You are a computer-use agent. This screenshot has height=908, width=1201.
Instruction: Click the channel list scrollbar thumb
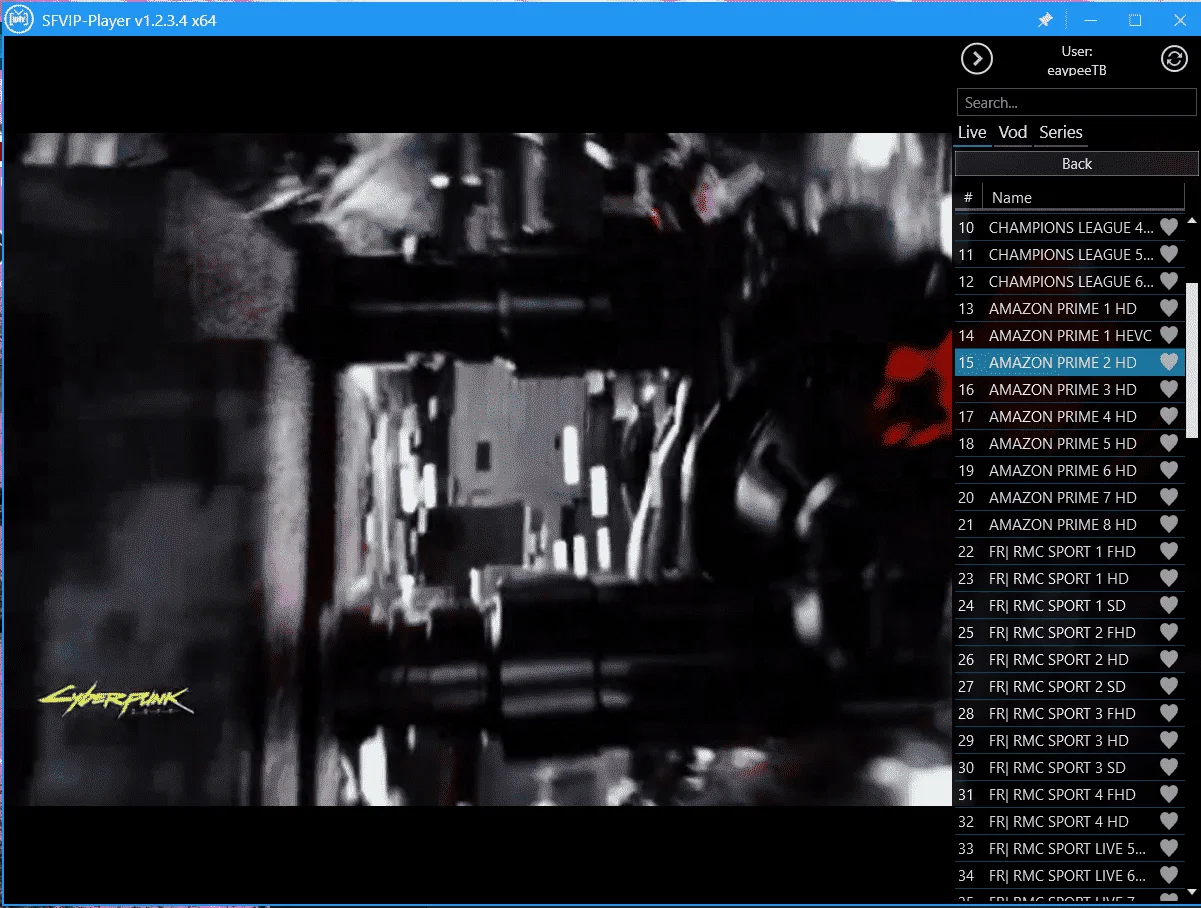1192,359
